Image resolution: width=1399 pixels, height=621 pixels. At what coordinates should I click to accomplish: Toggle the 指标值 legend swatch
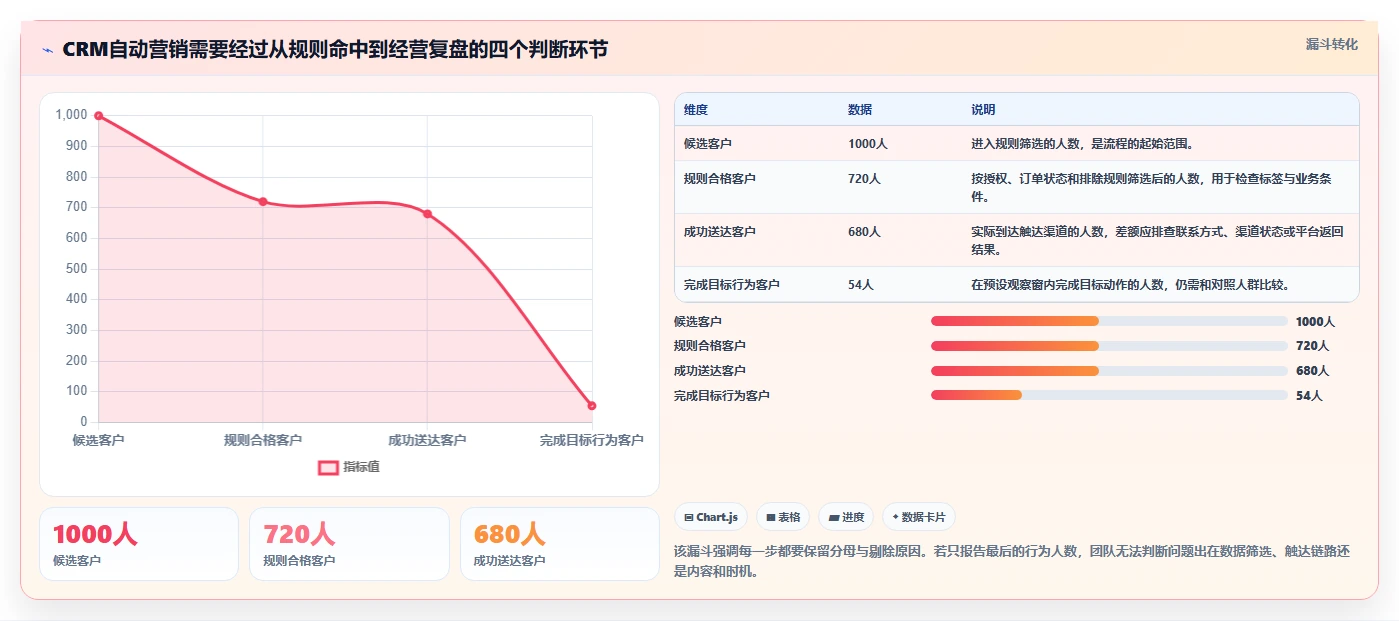328,467
